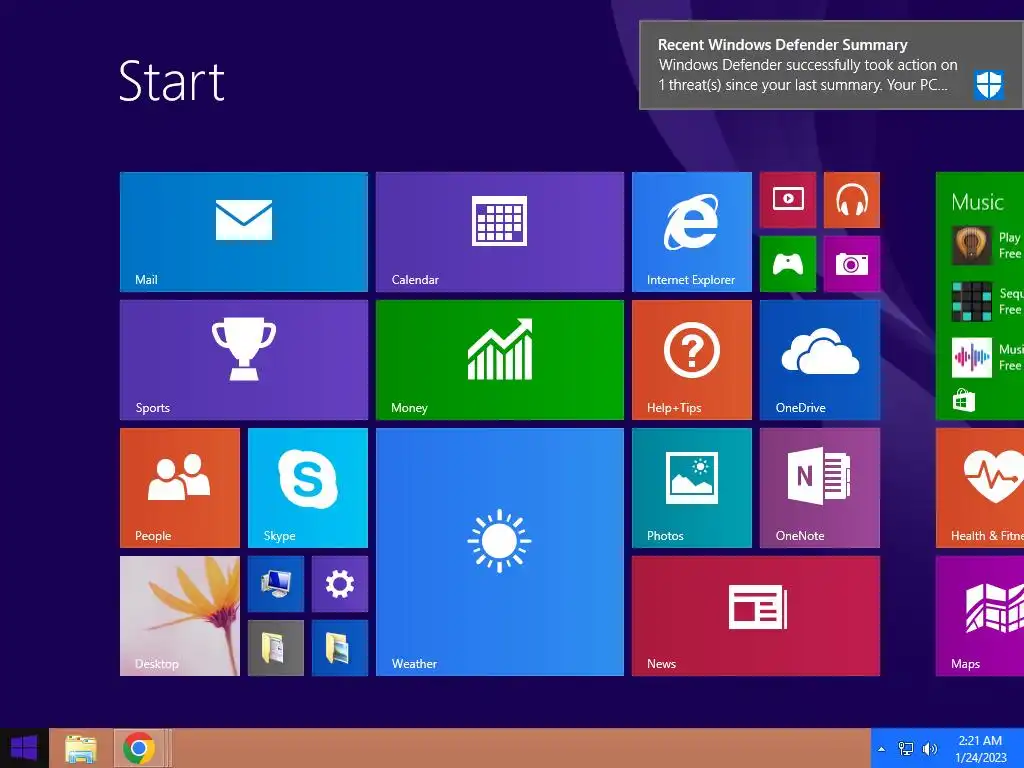Image resolution: width=1024 pixels, height=768 pixels.
Task: Open the OneNote tile
Action: point(820,488)
